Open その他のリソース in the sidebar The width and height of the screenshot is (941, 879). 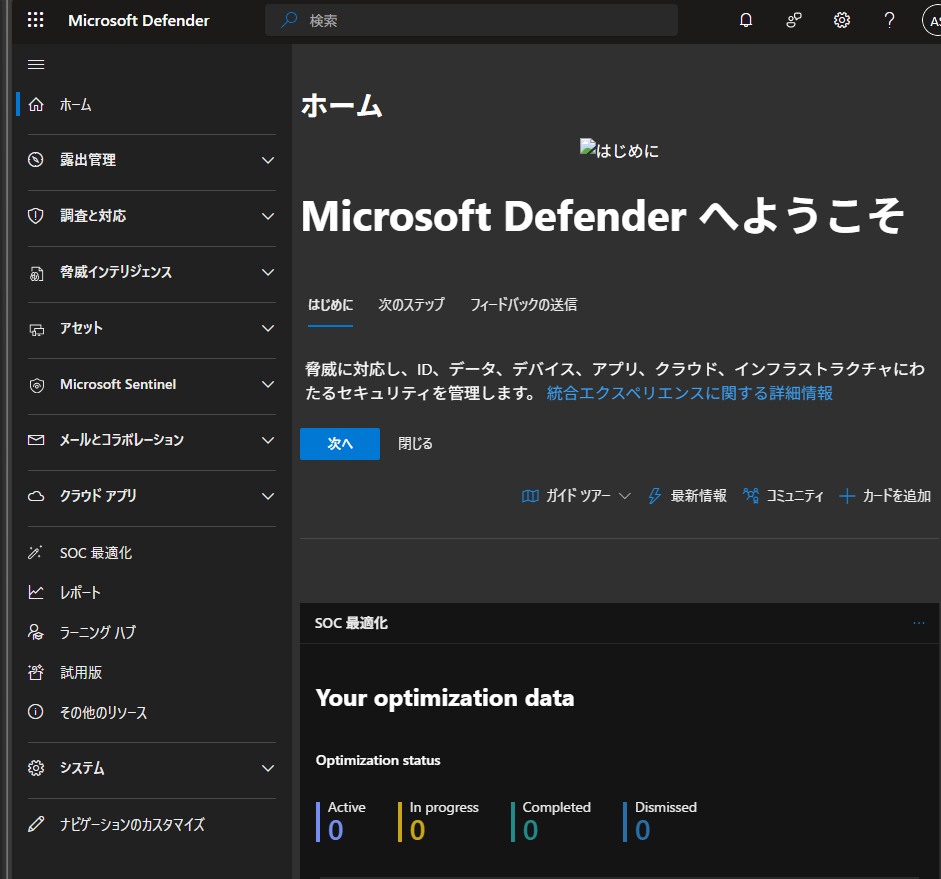[86, 712]
